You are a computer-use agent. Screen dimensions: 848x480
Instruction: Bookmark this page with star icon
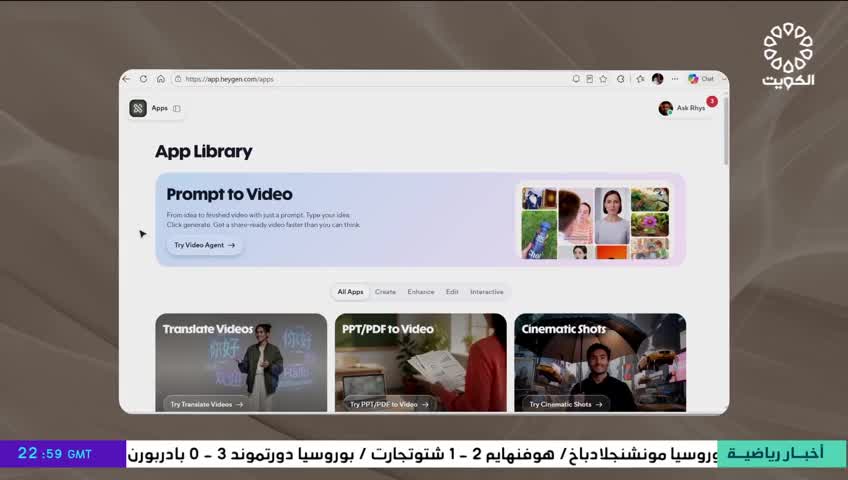(x=603, y=79)
